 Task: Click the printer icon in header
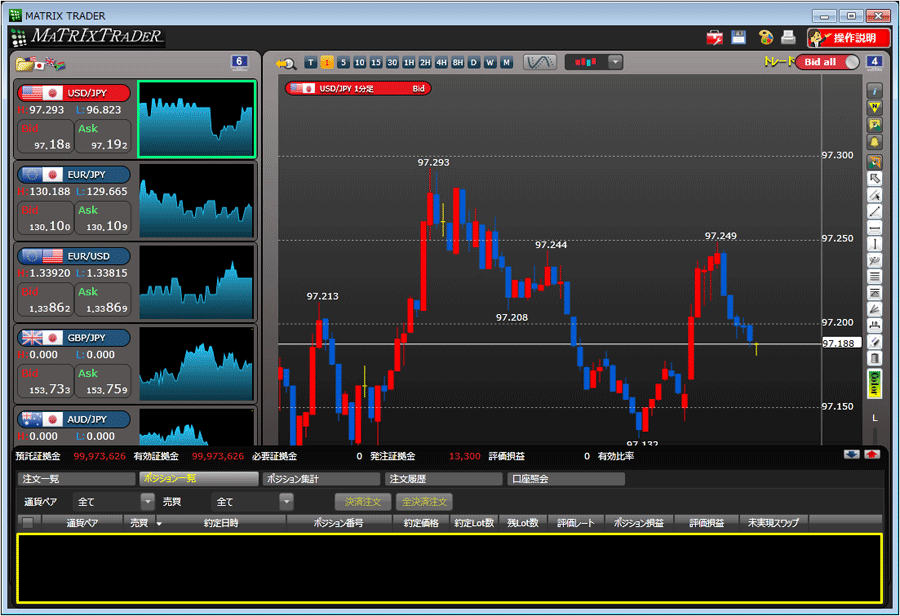[x=789, y=37]
